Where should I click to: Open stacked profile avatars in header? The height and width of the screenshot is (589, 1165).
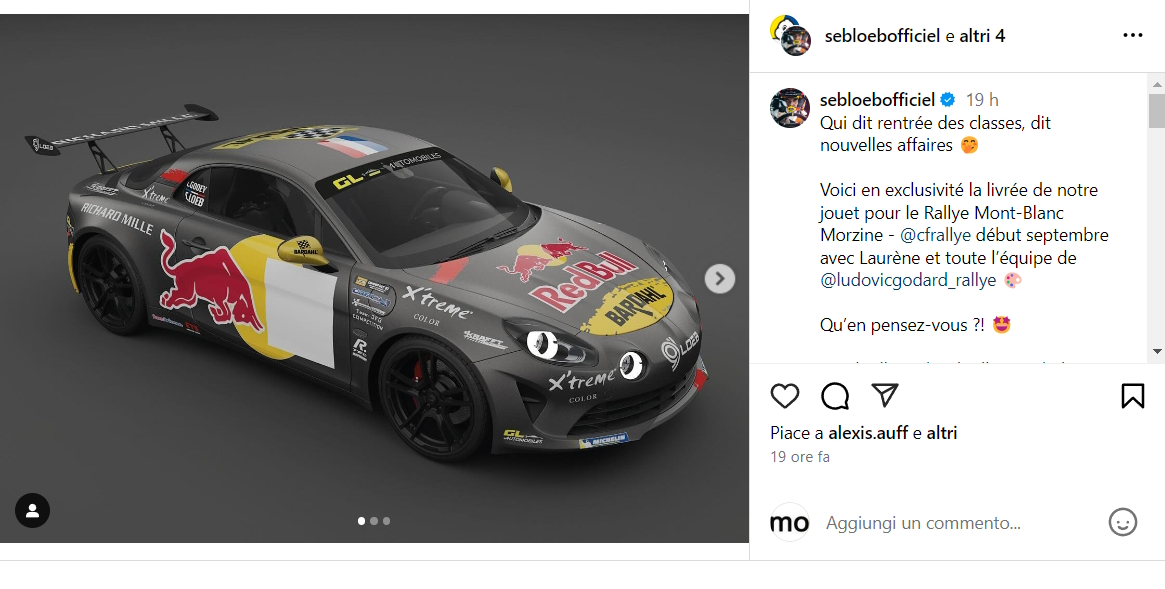point(791,35)
